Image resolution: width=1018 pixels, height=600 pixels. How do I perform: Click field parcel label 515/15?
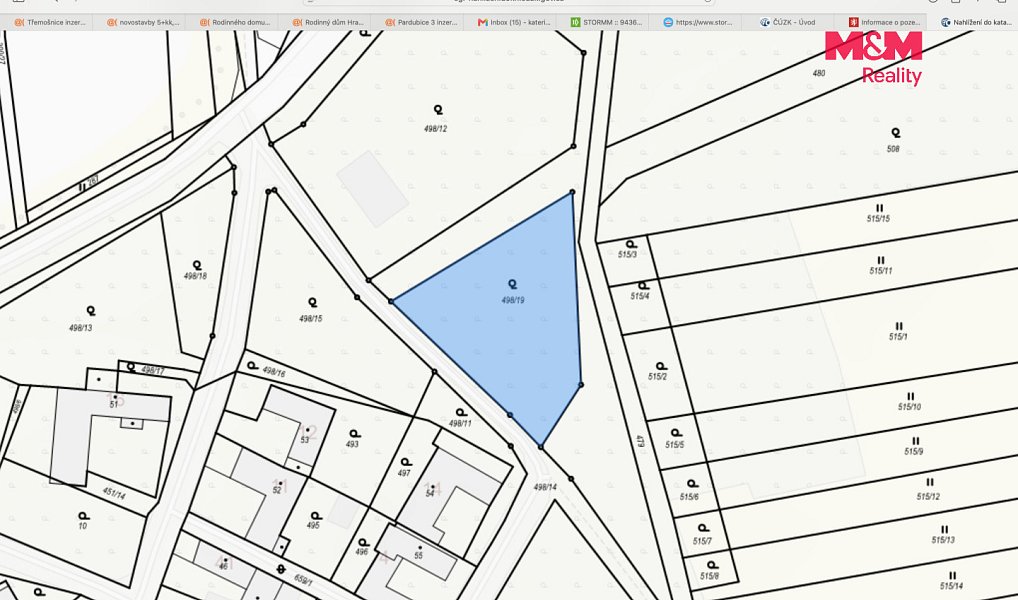pyautogui.click(x=878, y=219)
